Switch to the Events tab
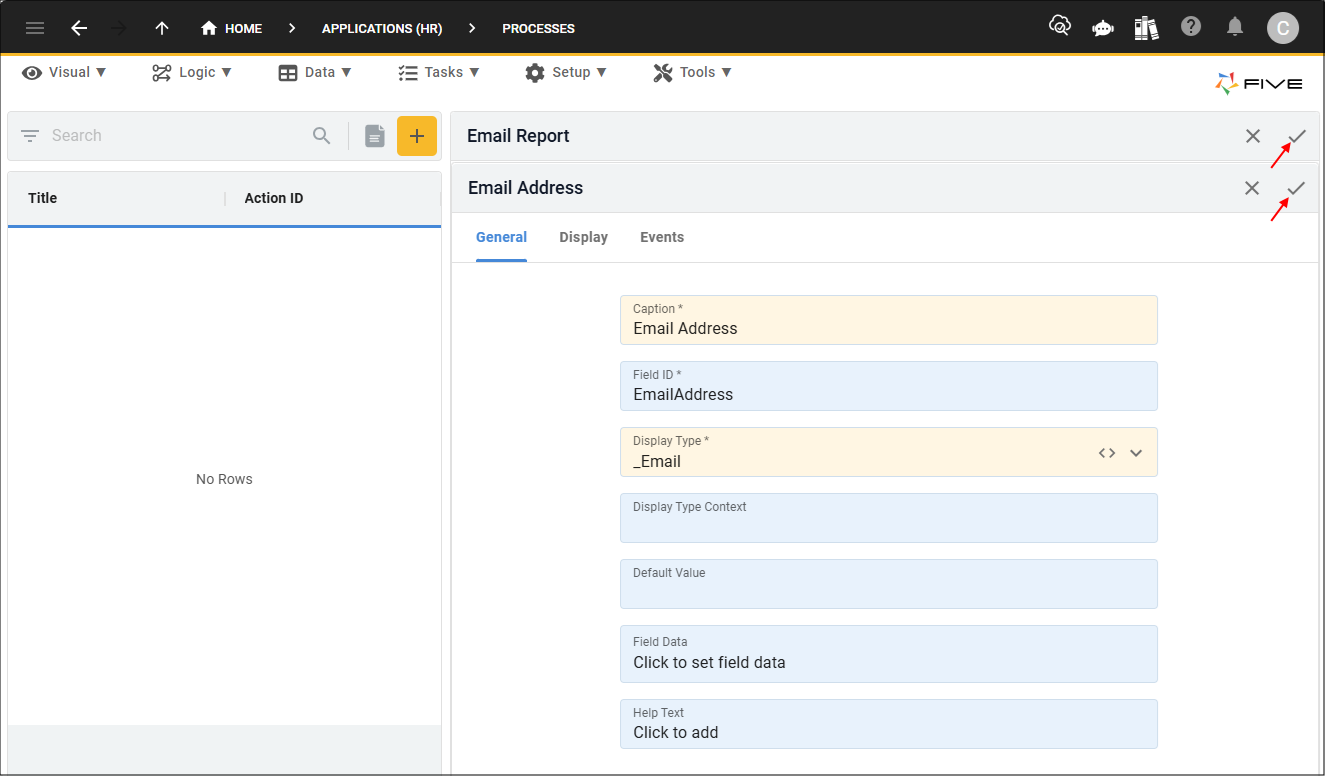 662,237
